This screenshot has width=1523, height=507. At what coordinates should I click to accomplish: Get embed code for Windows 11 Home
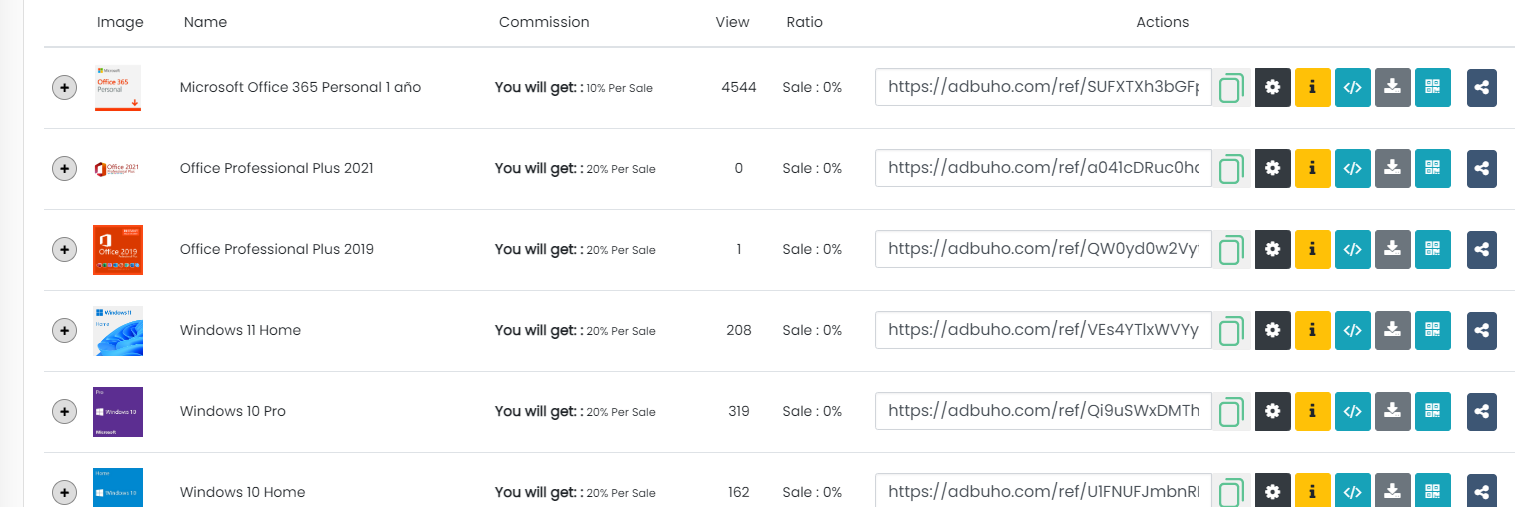(x=1352, y=330)
